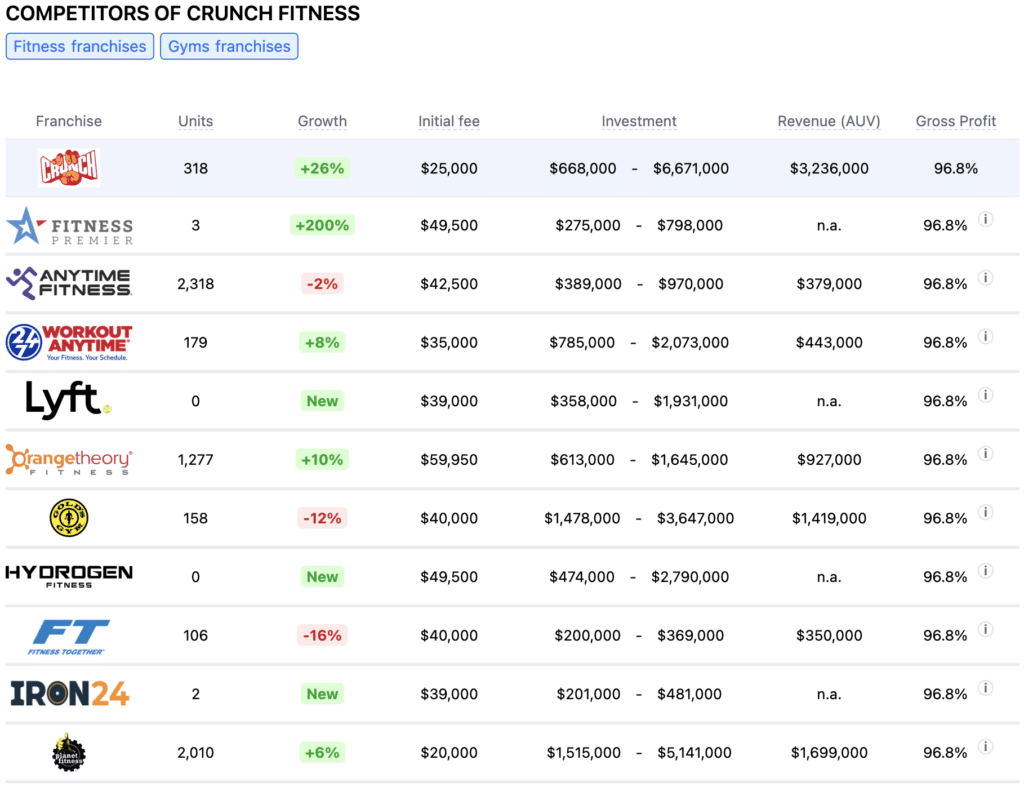Click the $3,236,000 revenue value
Image resolution: width=1024 pixels, height=791 pixels.
829,169
